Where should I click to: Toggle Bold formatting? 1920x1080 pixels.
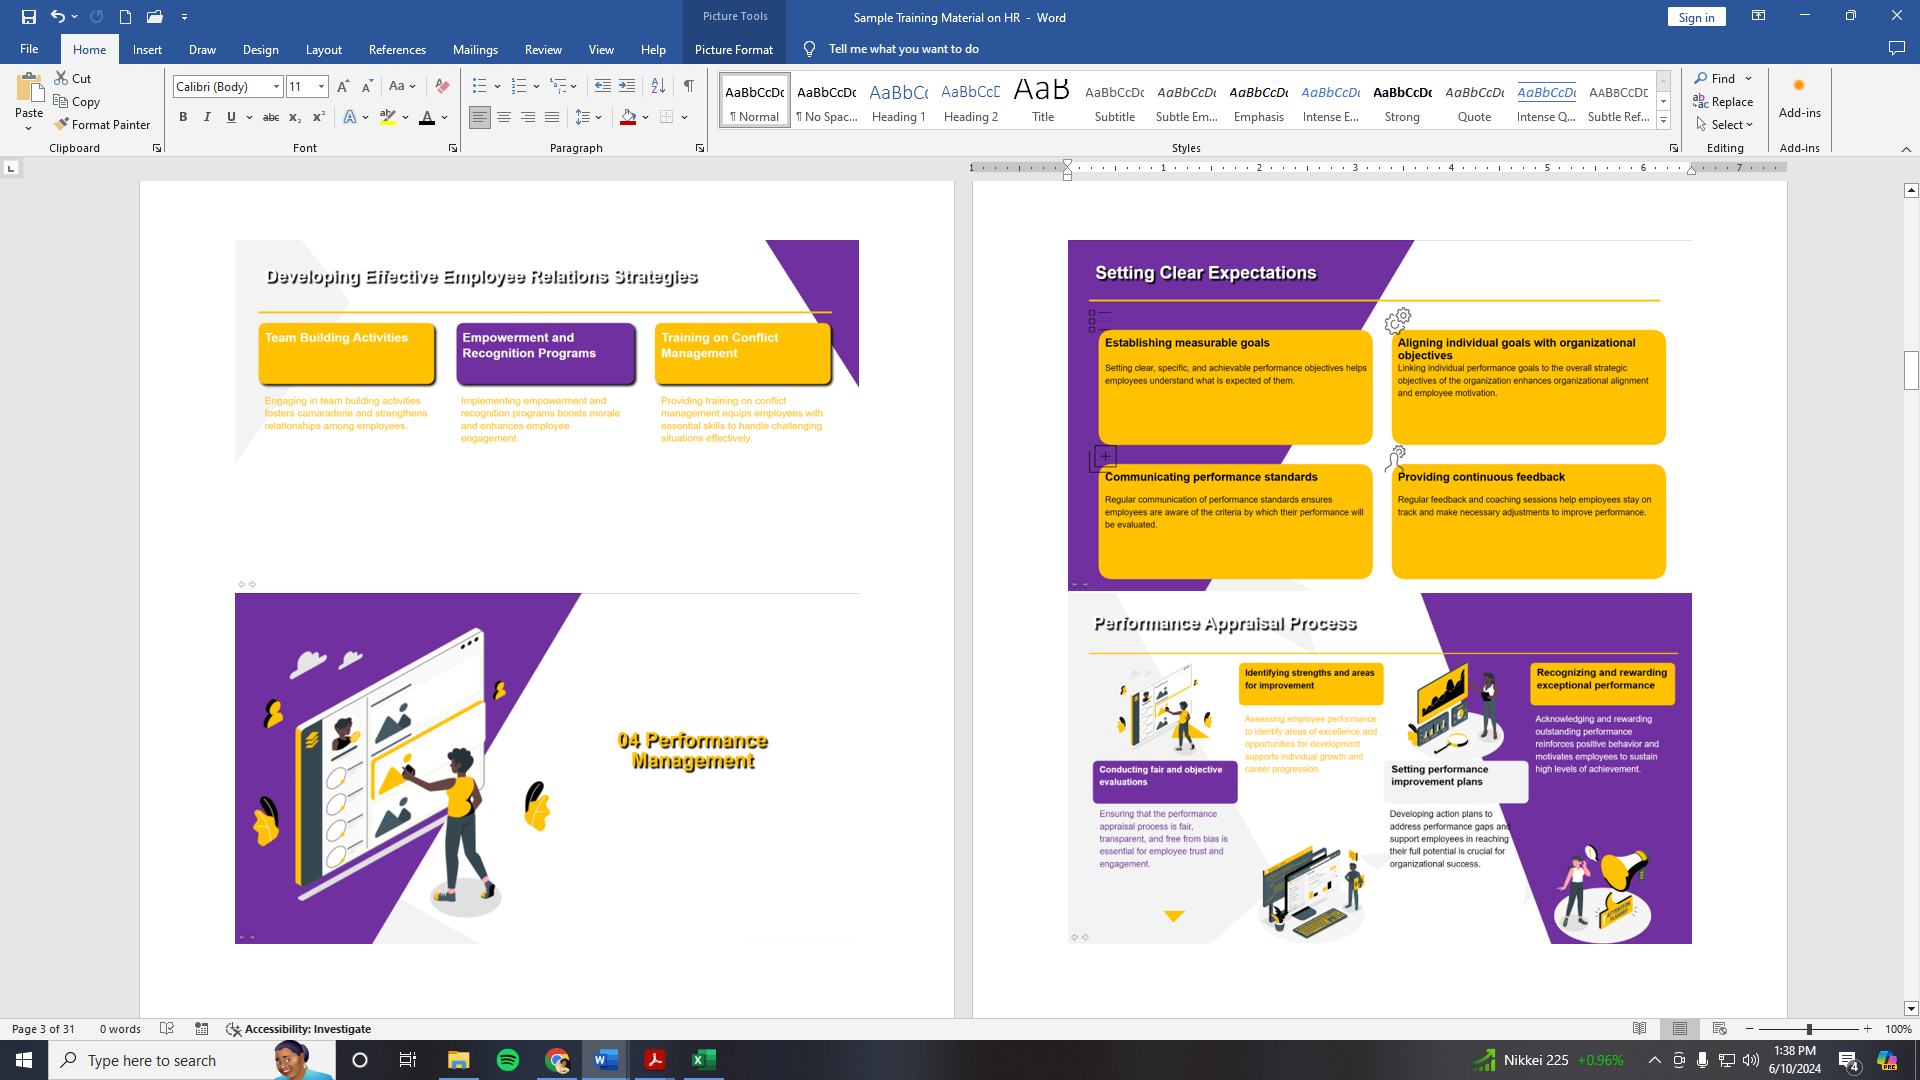183,117
